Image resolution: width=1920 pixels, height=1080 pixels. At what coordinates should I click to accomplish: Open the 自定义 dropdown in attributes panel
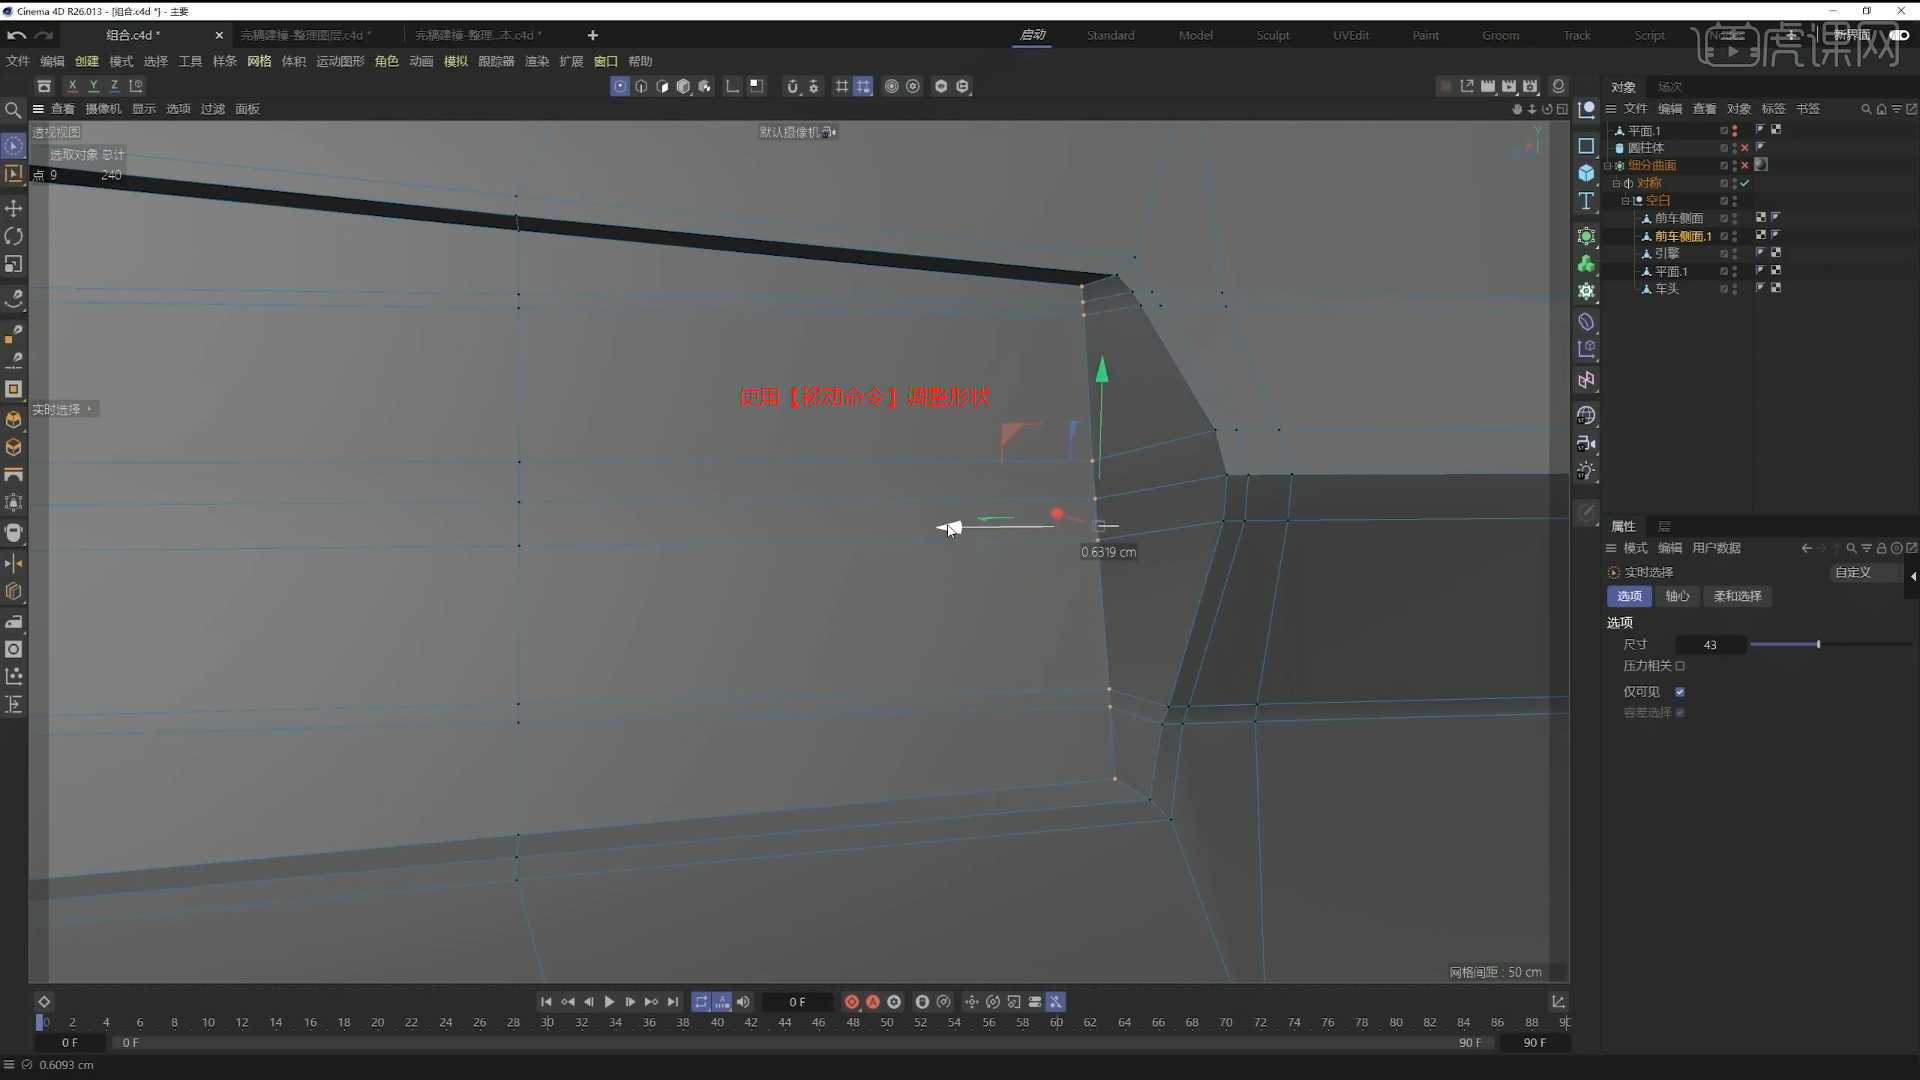[x=1866, y=572]
